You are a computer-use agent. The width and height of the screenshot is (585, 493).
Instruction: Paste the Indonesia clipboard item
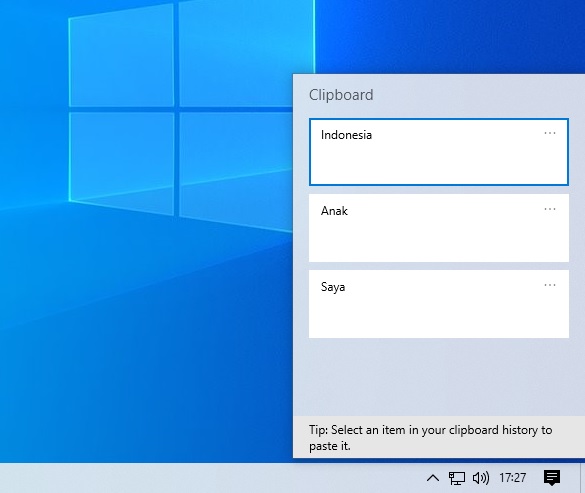439,152
